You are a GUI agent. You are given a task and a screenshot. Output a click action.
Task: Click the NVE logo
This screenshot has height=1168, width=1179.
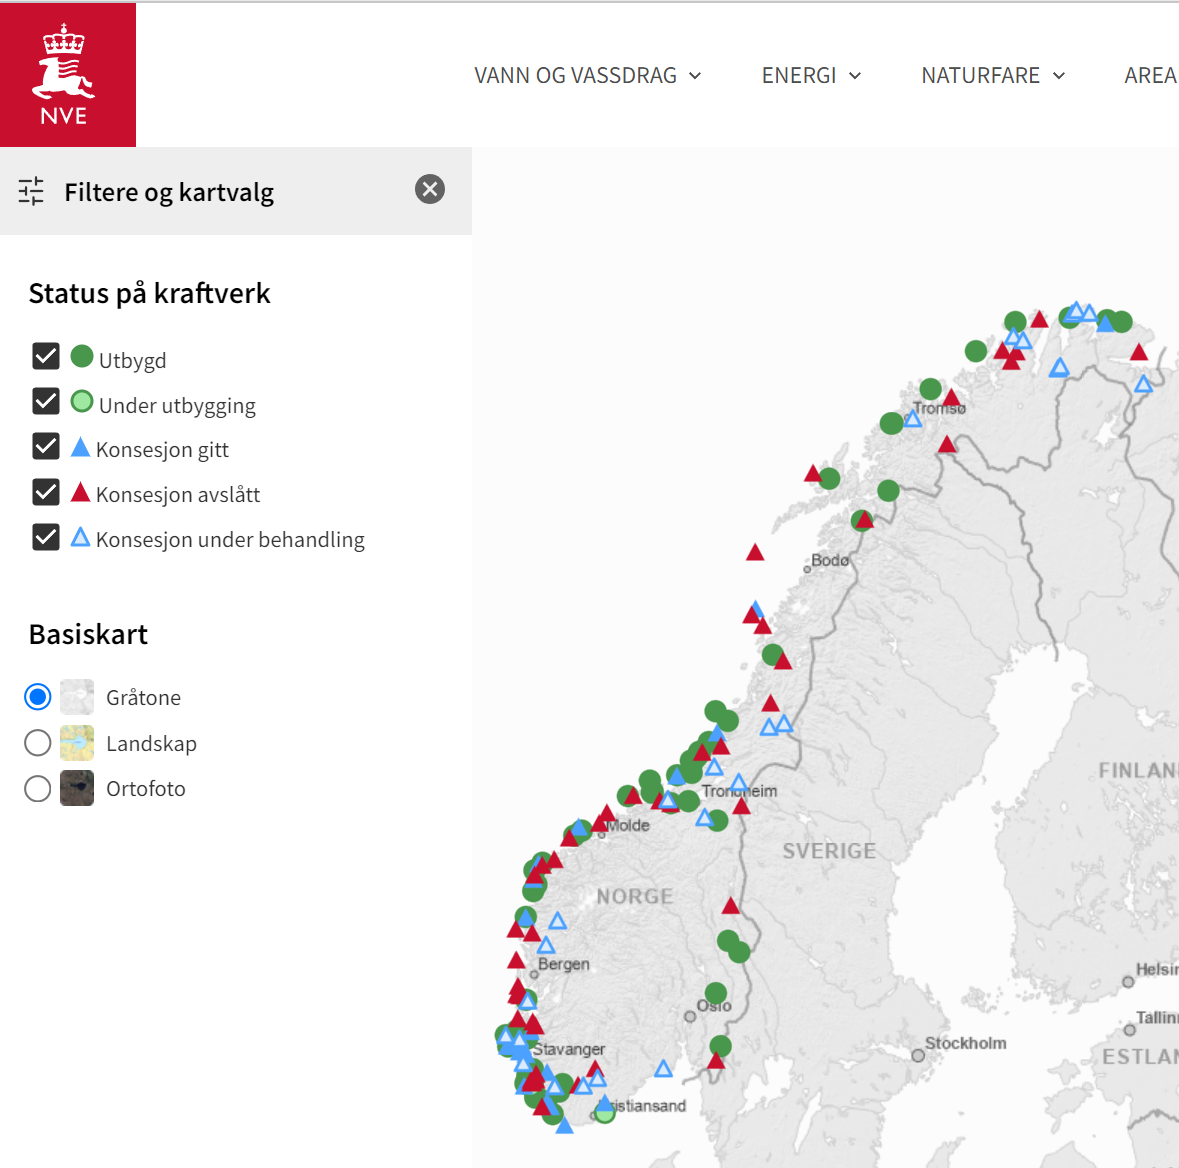68,74
